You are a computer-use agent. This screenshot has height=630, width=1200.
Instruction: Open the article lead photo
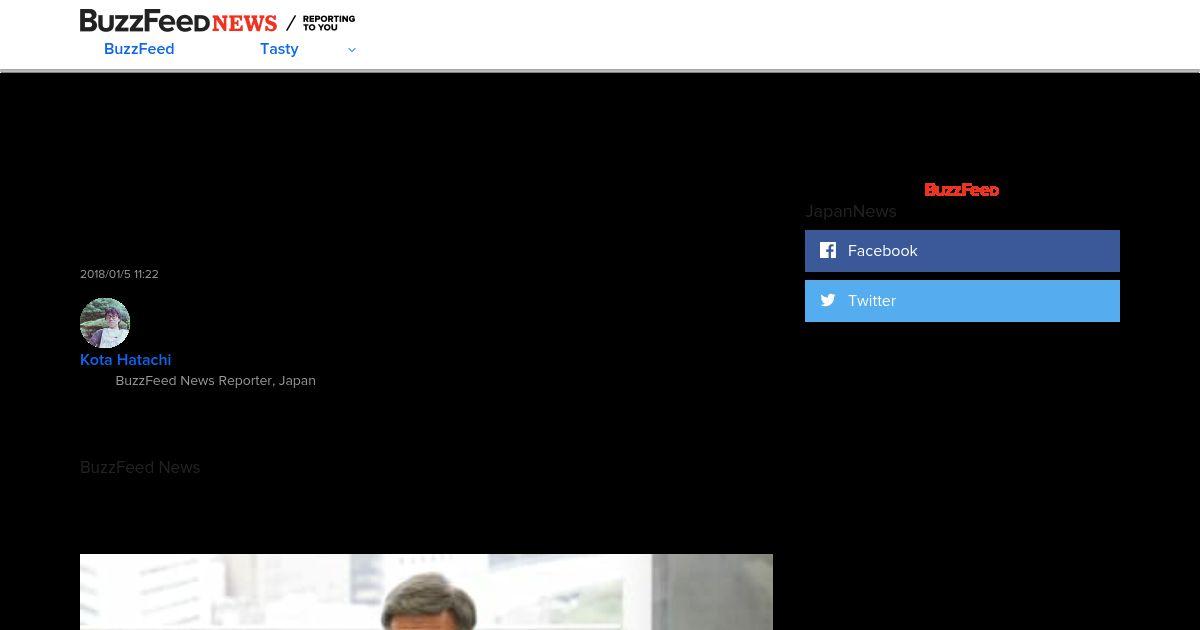click(426, 592)
